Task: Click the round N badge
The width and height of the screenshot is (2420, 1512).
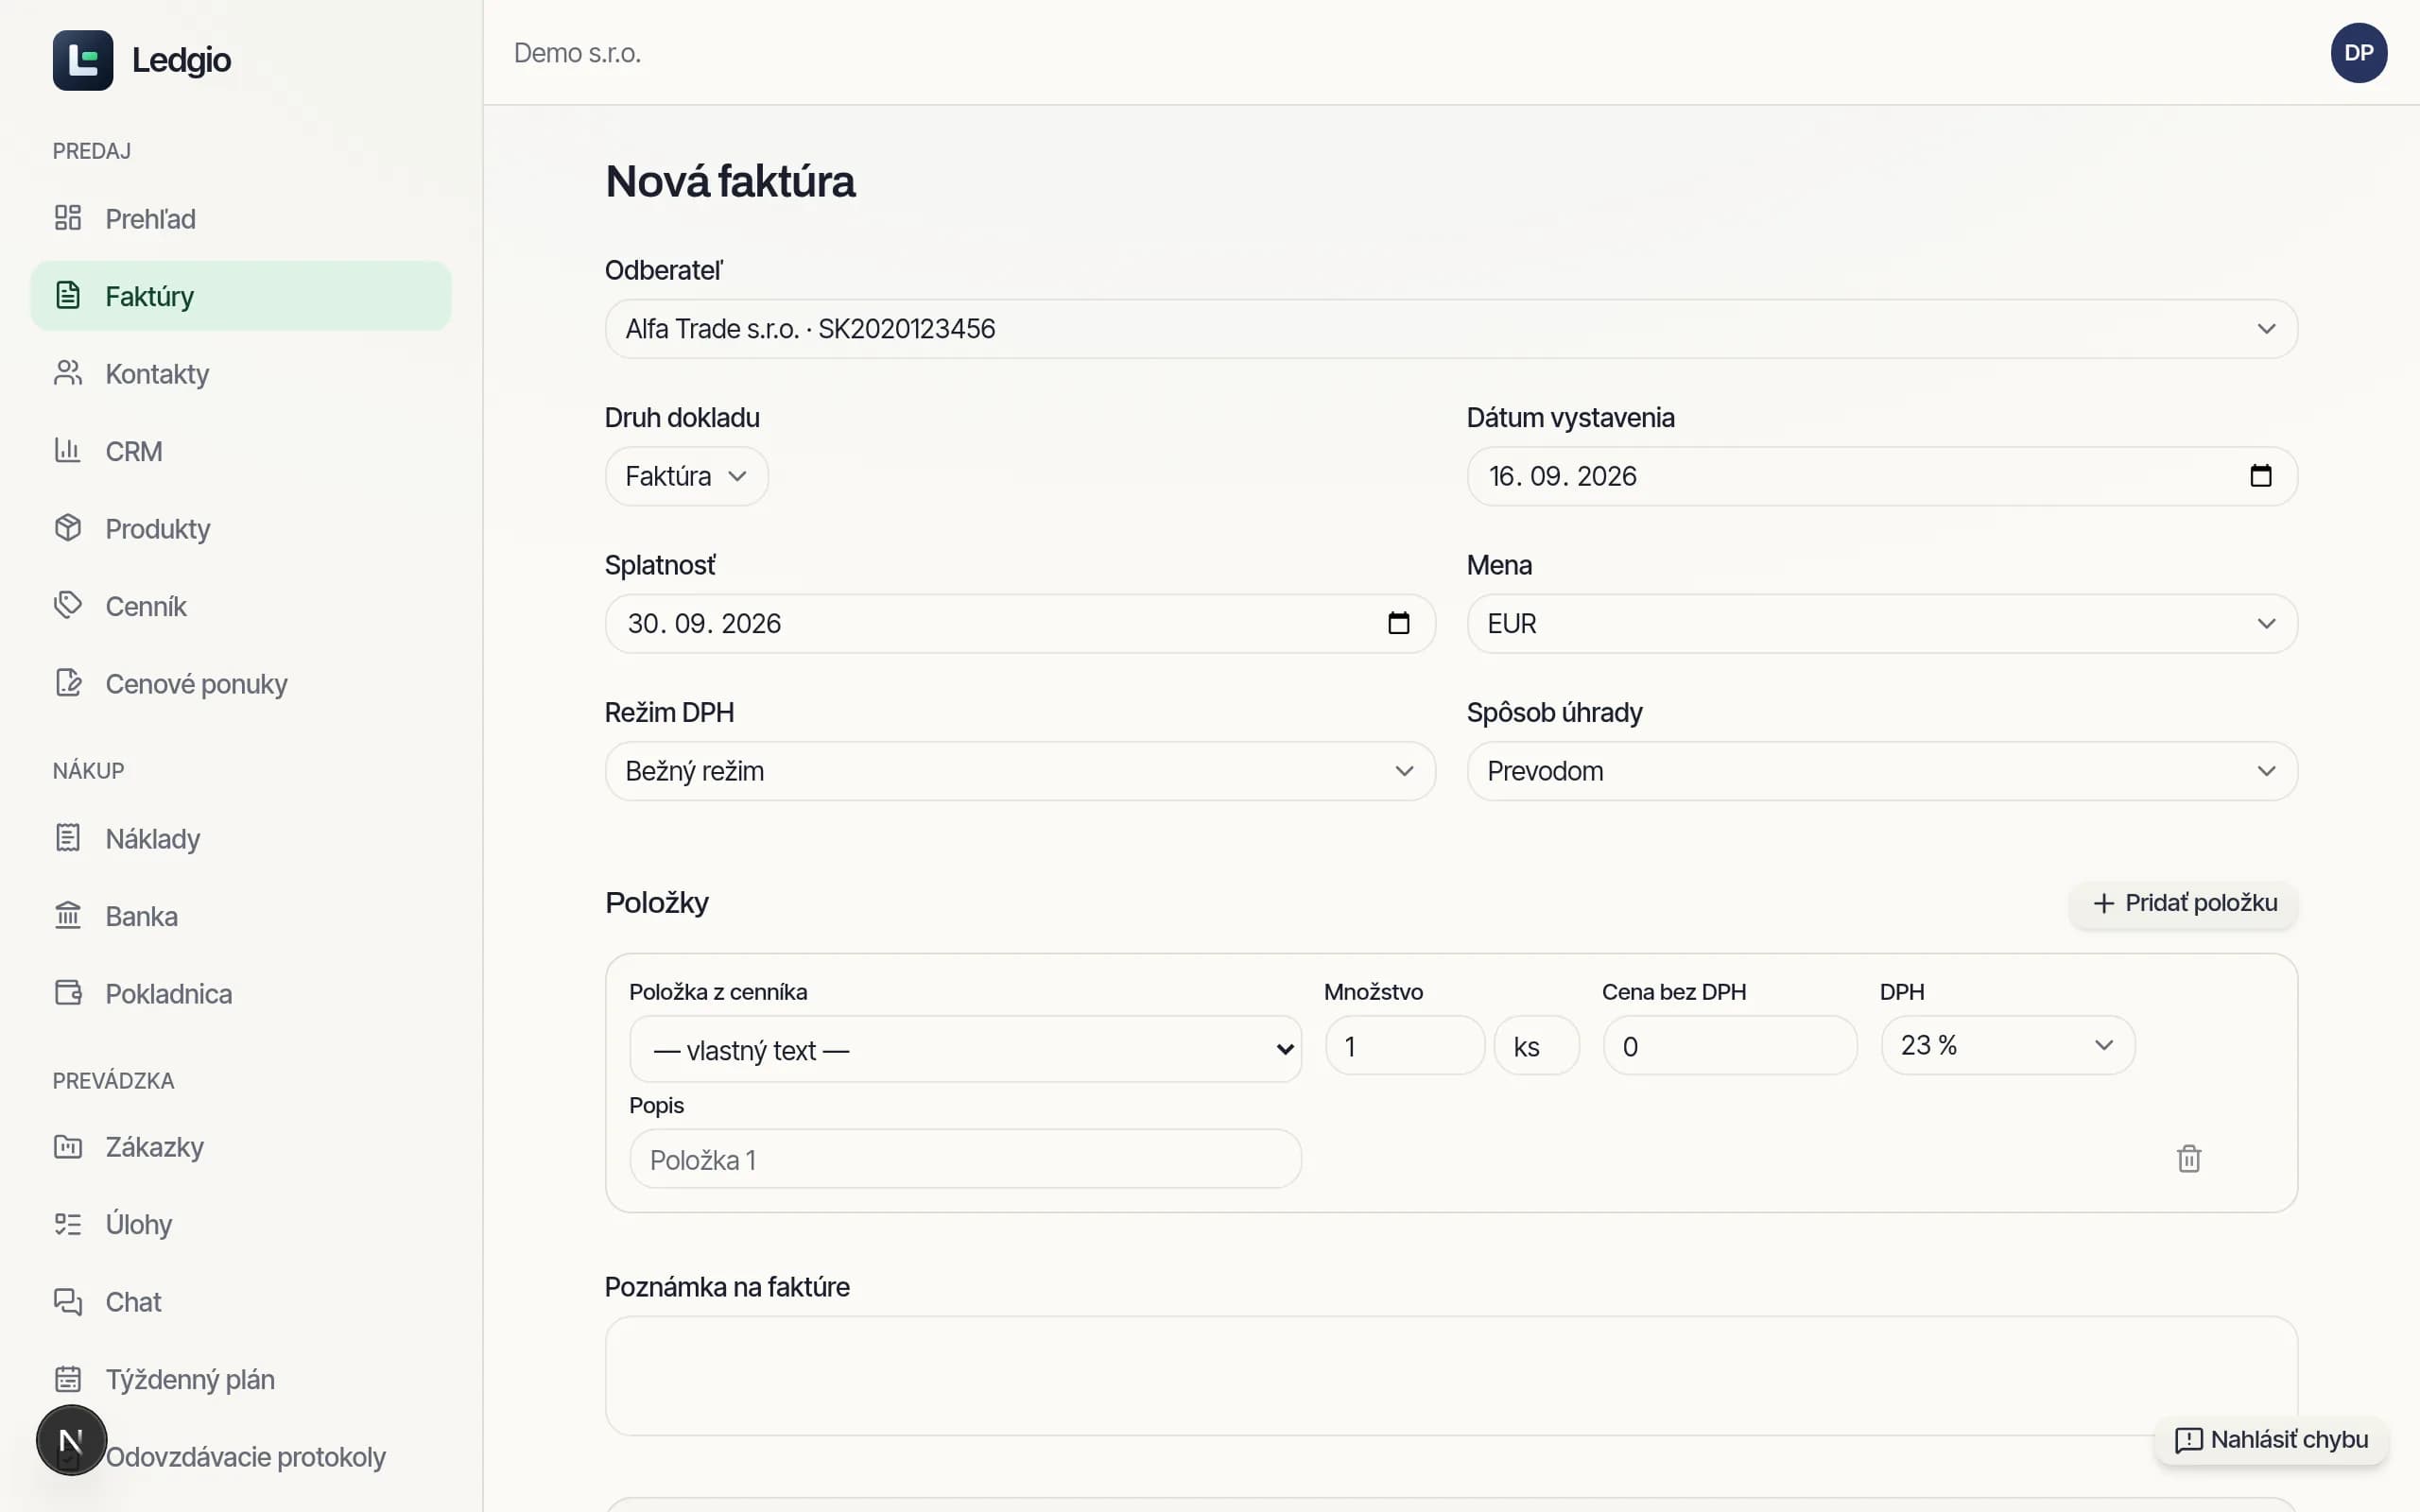Action: tap(71, 1441)
